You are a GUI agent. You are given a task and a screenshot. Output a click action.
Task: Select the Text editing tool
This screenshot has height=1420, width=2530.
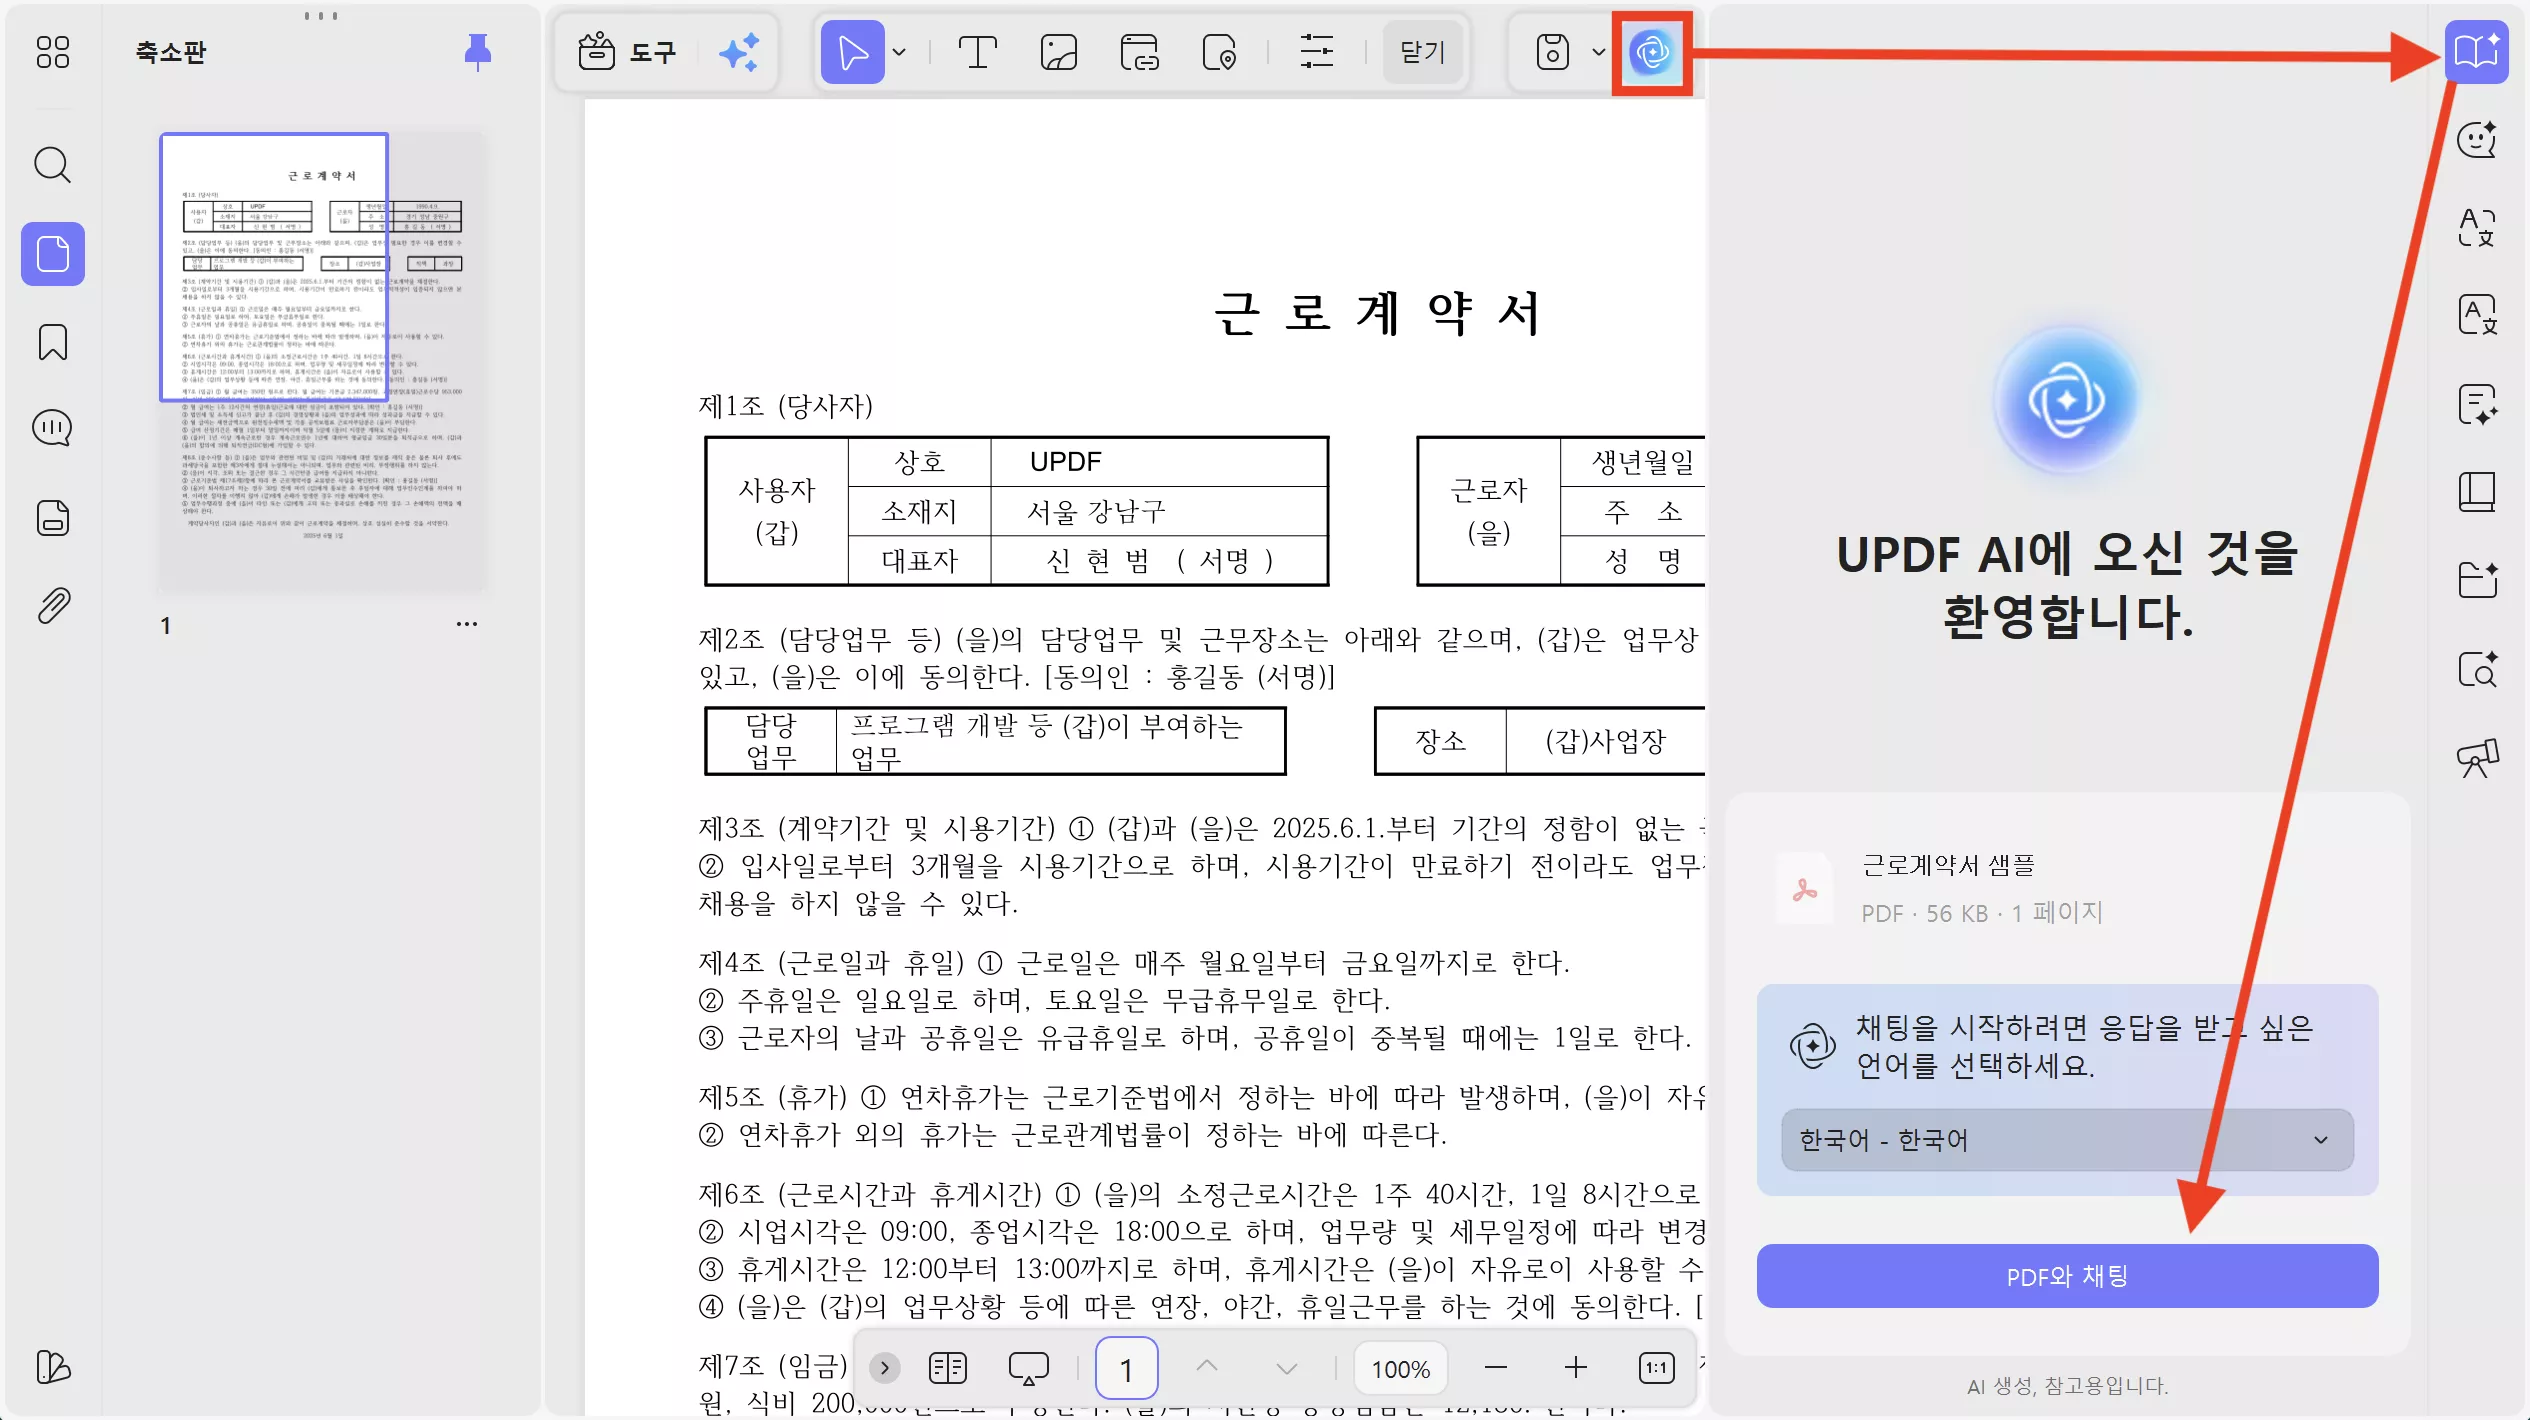coord(978,51)
